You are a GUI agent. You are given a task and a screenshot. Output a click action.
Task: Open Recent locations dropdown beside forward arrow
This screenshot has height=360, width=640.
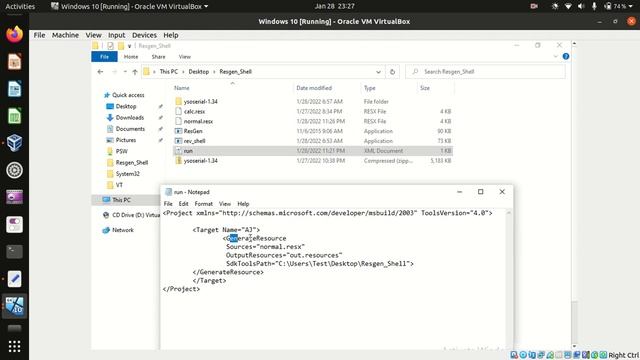pyautogui.click(x=125, y=72)
